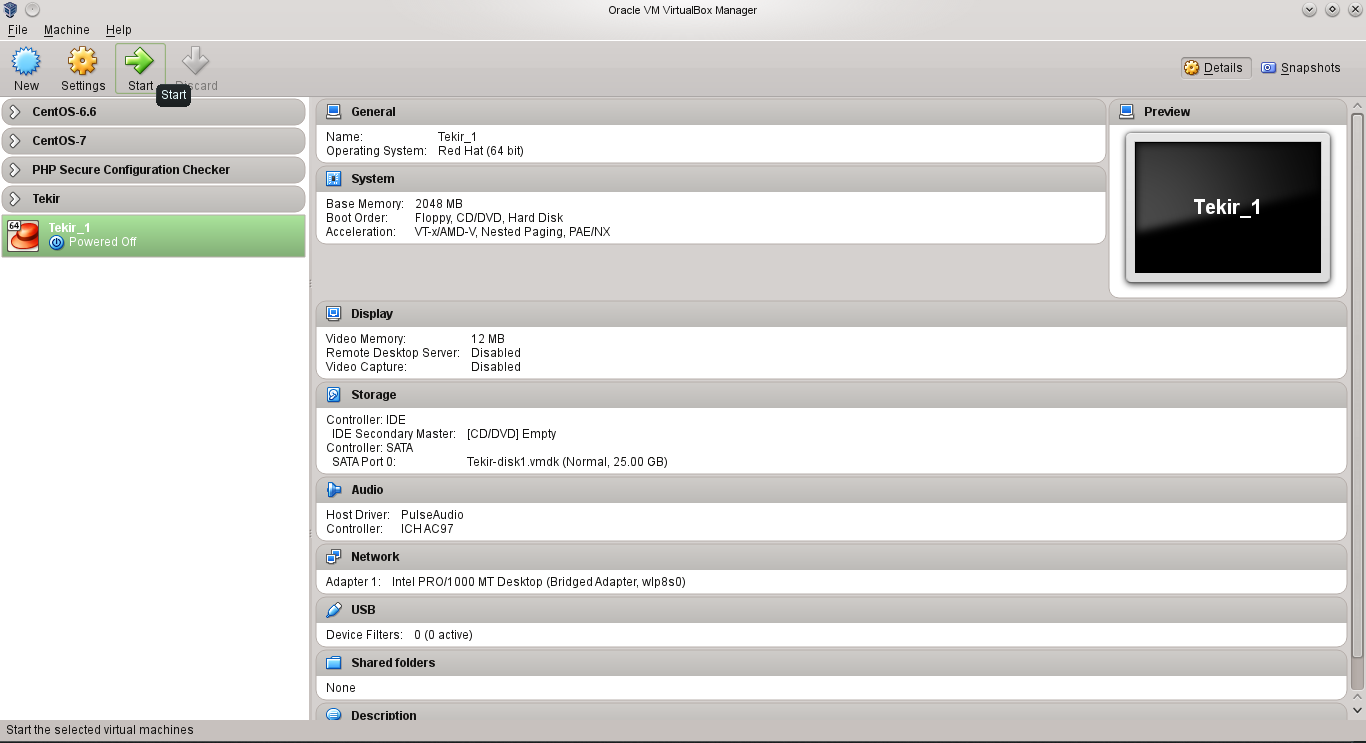The height and width of the screenshot is (743, 1366).
Task: Click the Red Hat OS icon of Tekir_1
Action: click(23, 236)
